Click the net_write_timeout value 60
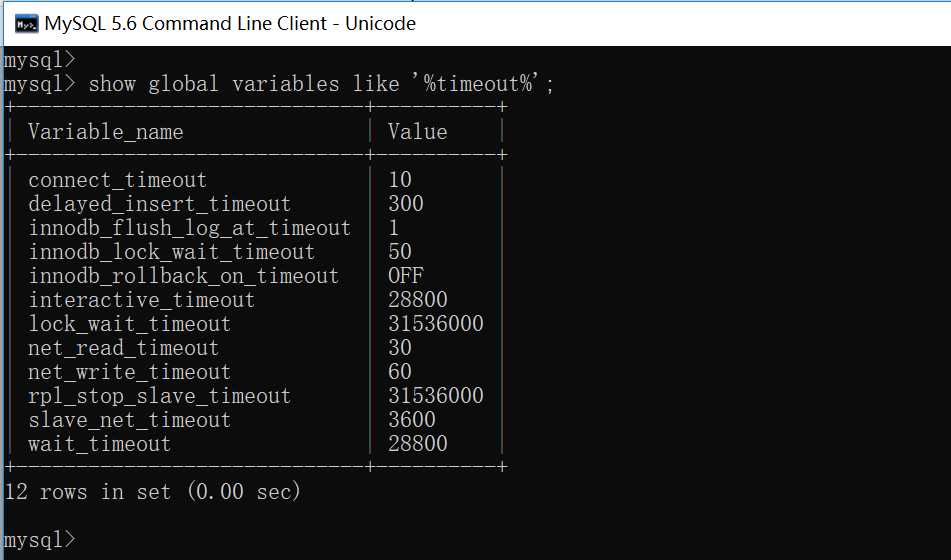The image size is (951, 560). [400, 371]
